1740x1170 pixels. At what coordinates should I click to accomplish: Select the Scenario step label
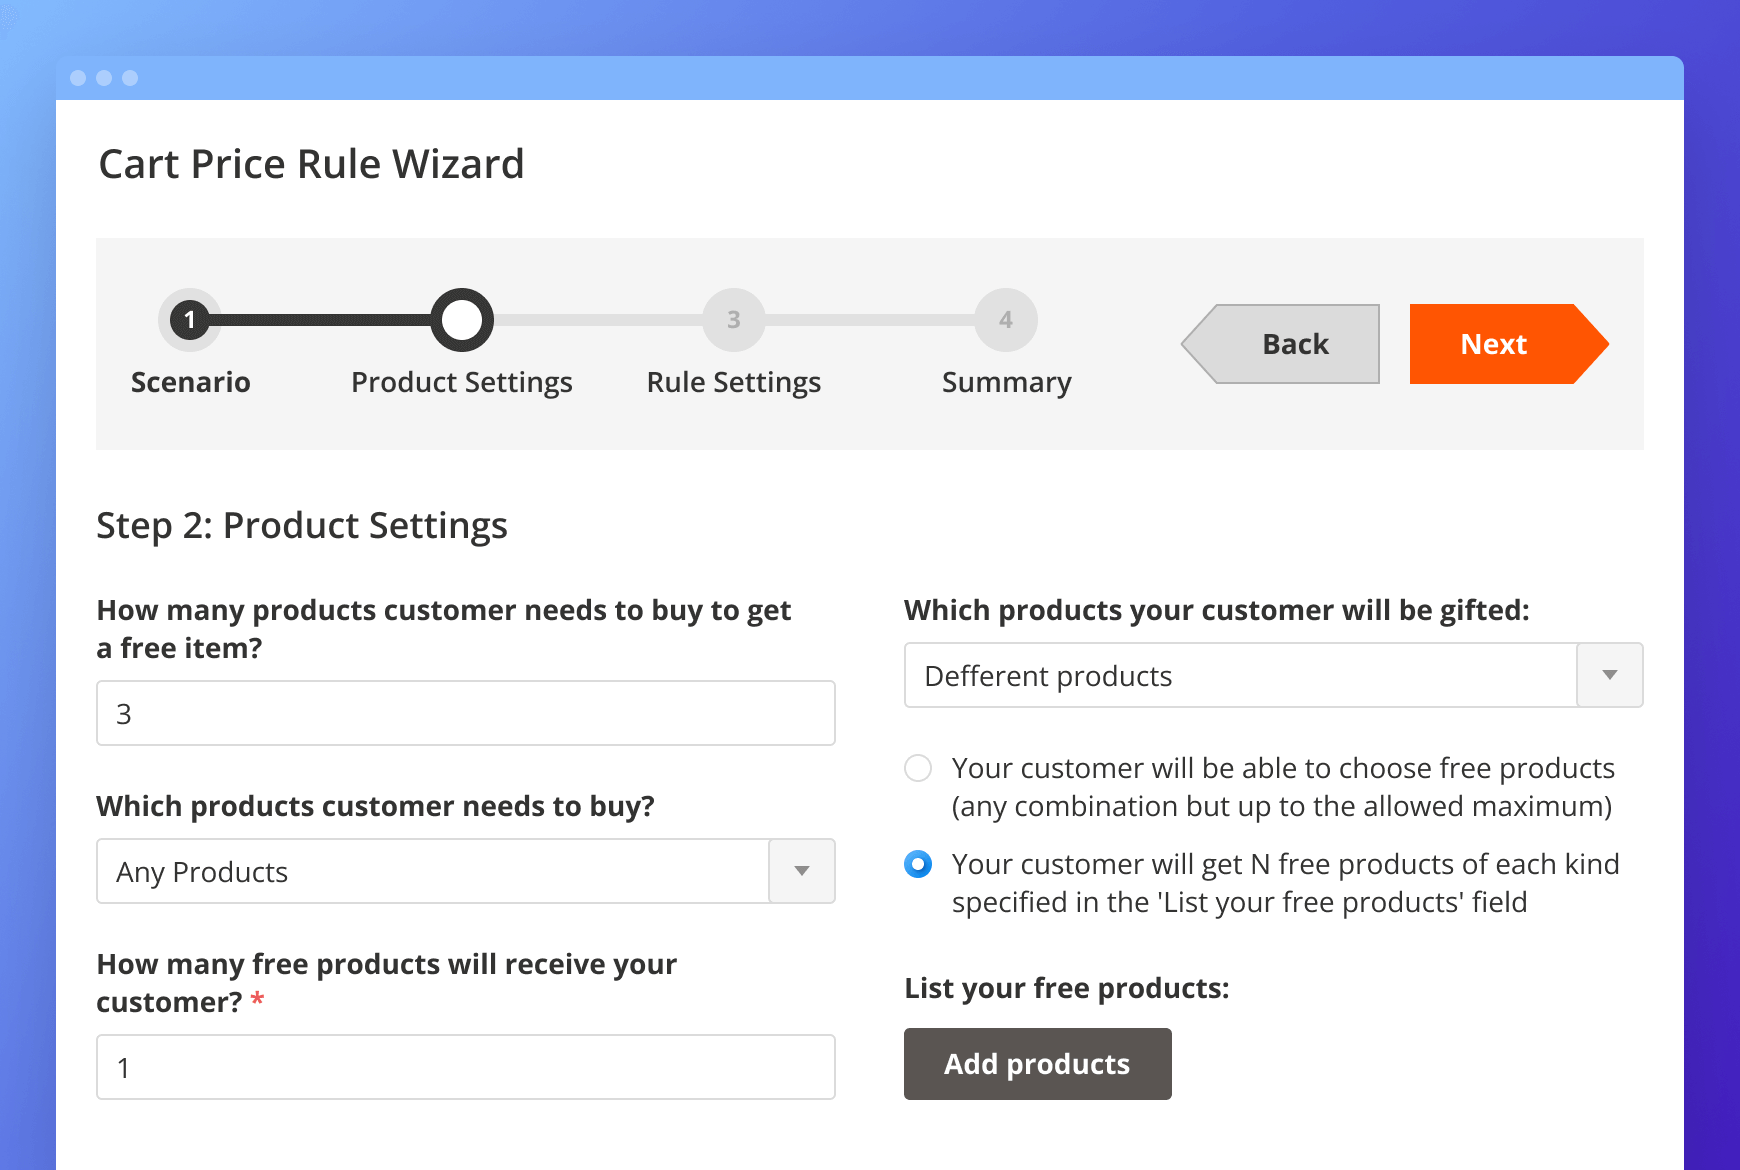pos(190,381)
